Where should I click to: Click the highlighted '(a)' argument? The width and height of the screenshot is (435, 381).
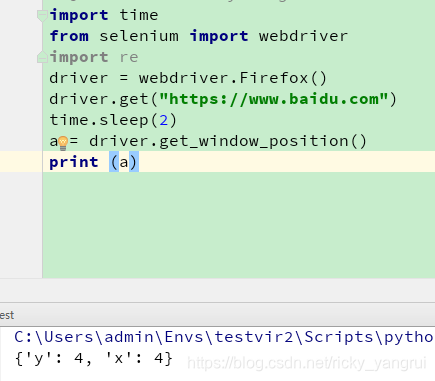124,162
